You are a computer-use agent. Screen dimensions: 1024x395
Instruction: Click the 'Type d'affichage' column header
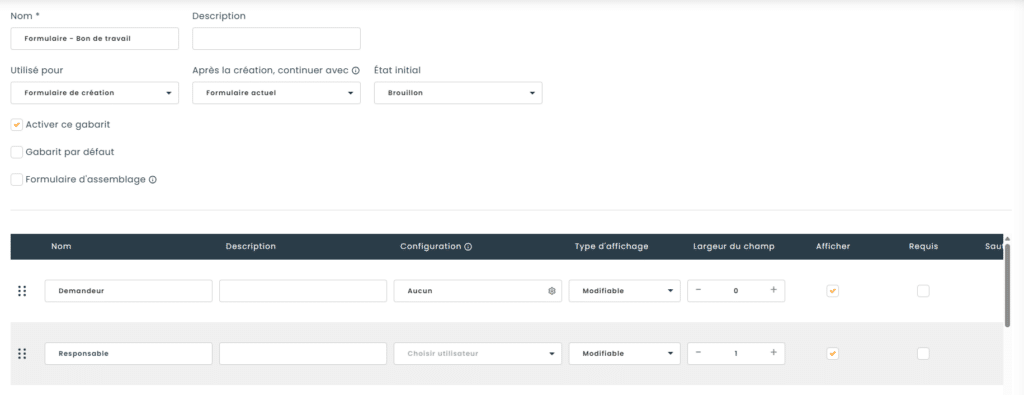pyautogui.click(x=611, y=247)
